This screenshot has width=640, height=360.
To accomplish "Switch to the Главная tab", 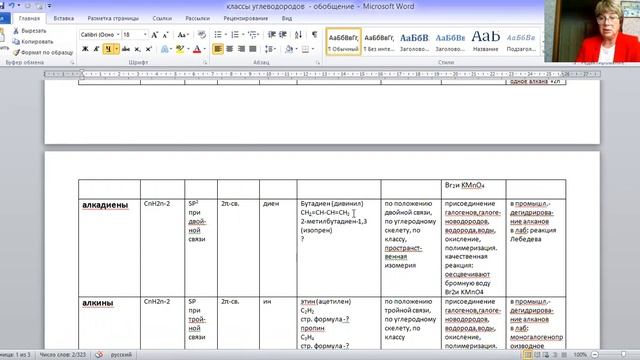I will point(29,18).
